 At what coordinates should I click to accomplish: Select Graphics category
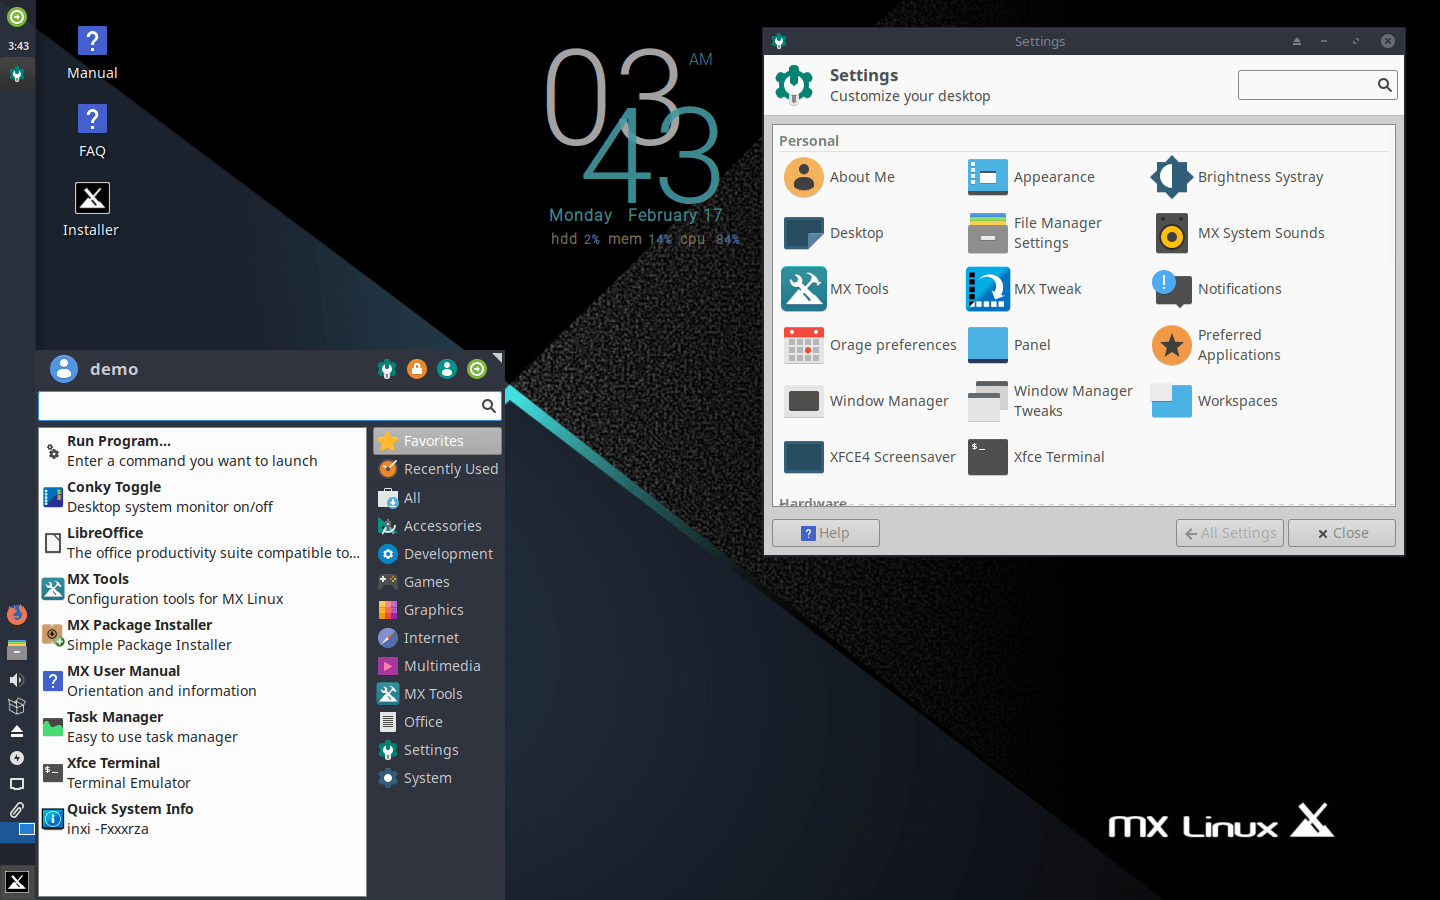pyautogui.click(x=437, y=609)
